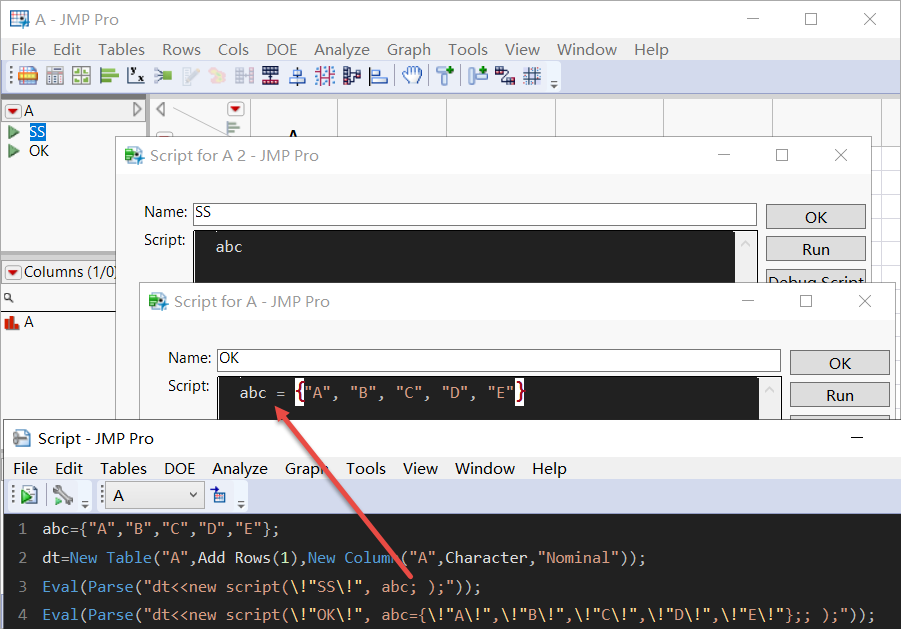Click the red-blue cells with zigzag arrow icon
The height and width of the screenshot is (629, 901).
point(505,75)
